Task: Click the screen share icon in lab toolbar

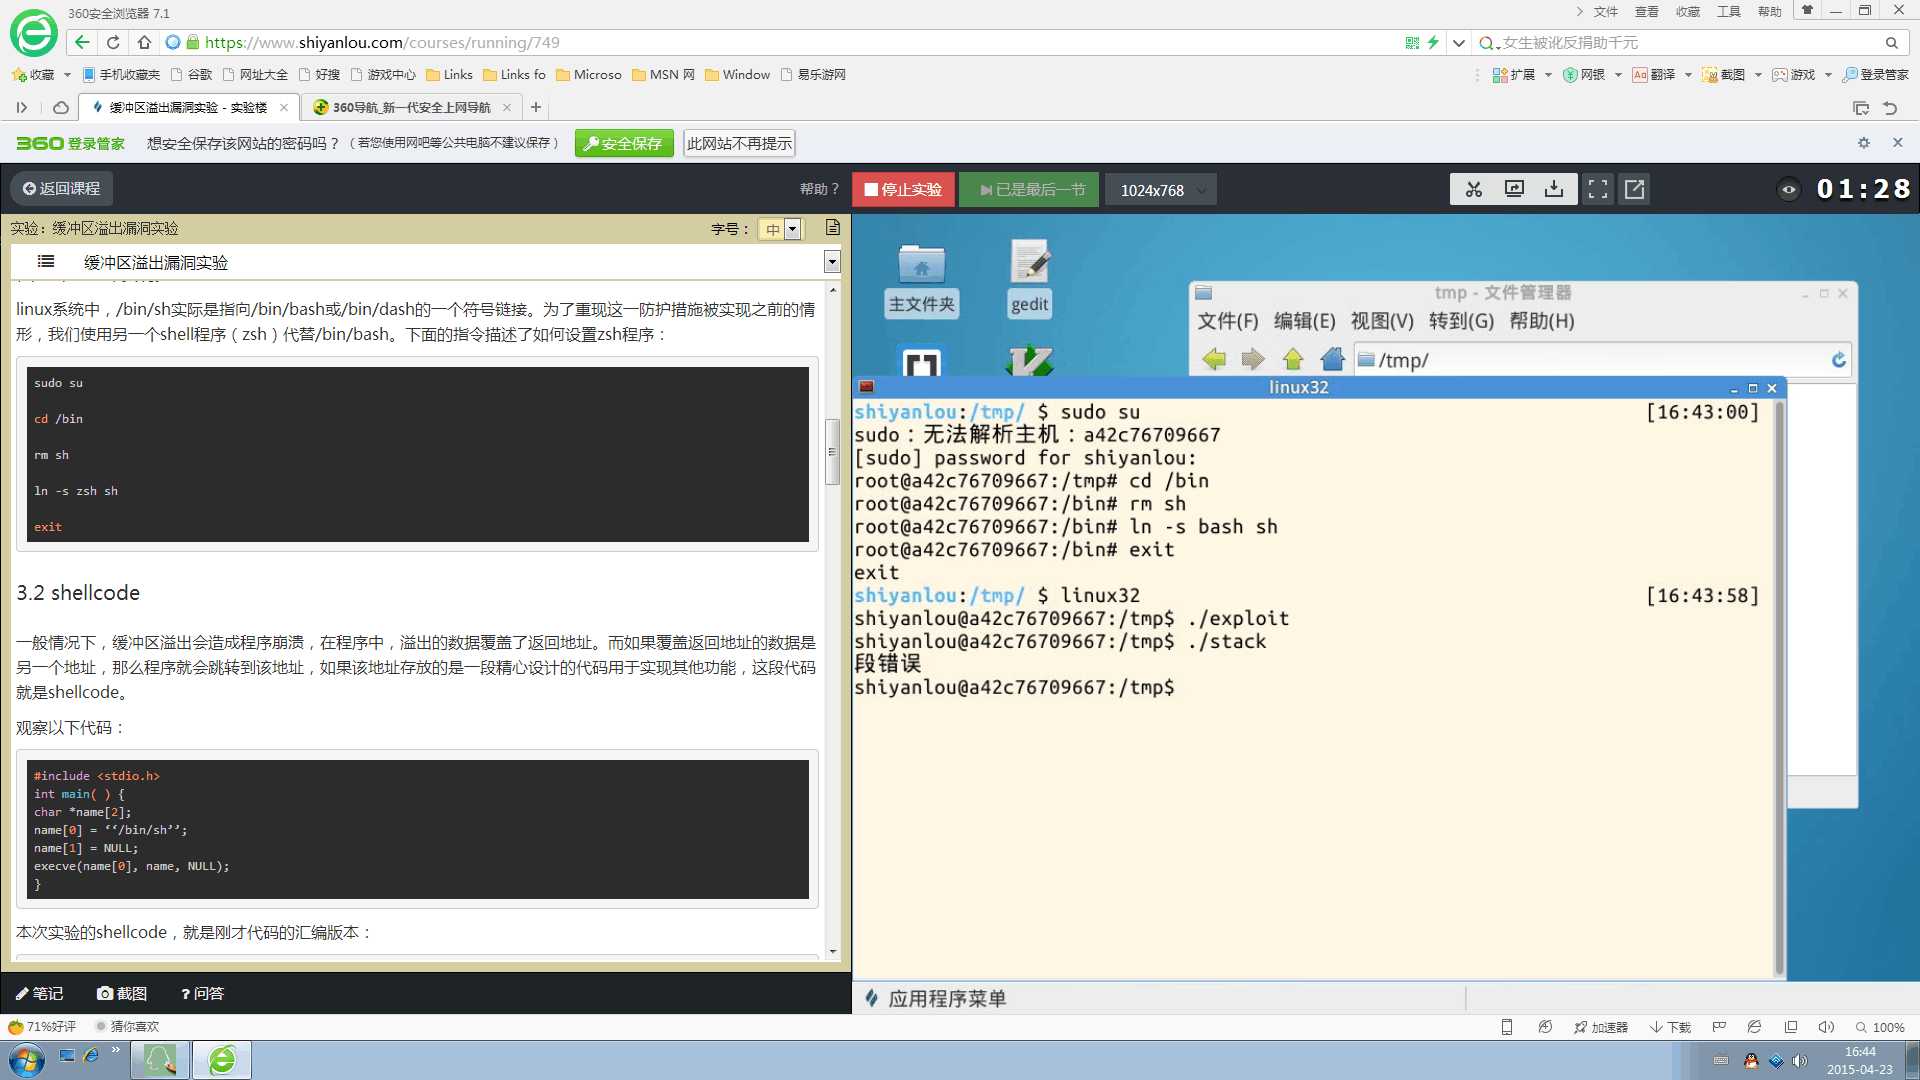Action: (1514, 189)
